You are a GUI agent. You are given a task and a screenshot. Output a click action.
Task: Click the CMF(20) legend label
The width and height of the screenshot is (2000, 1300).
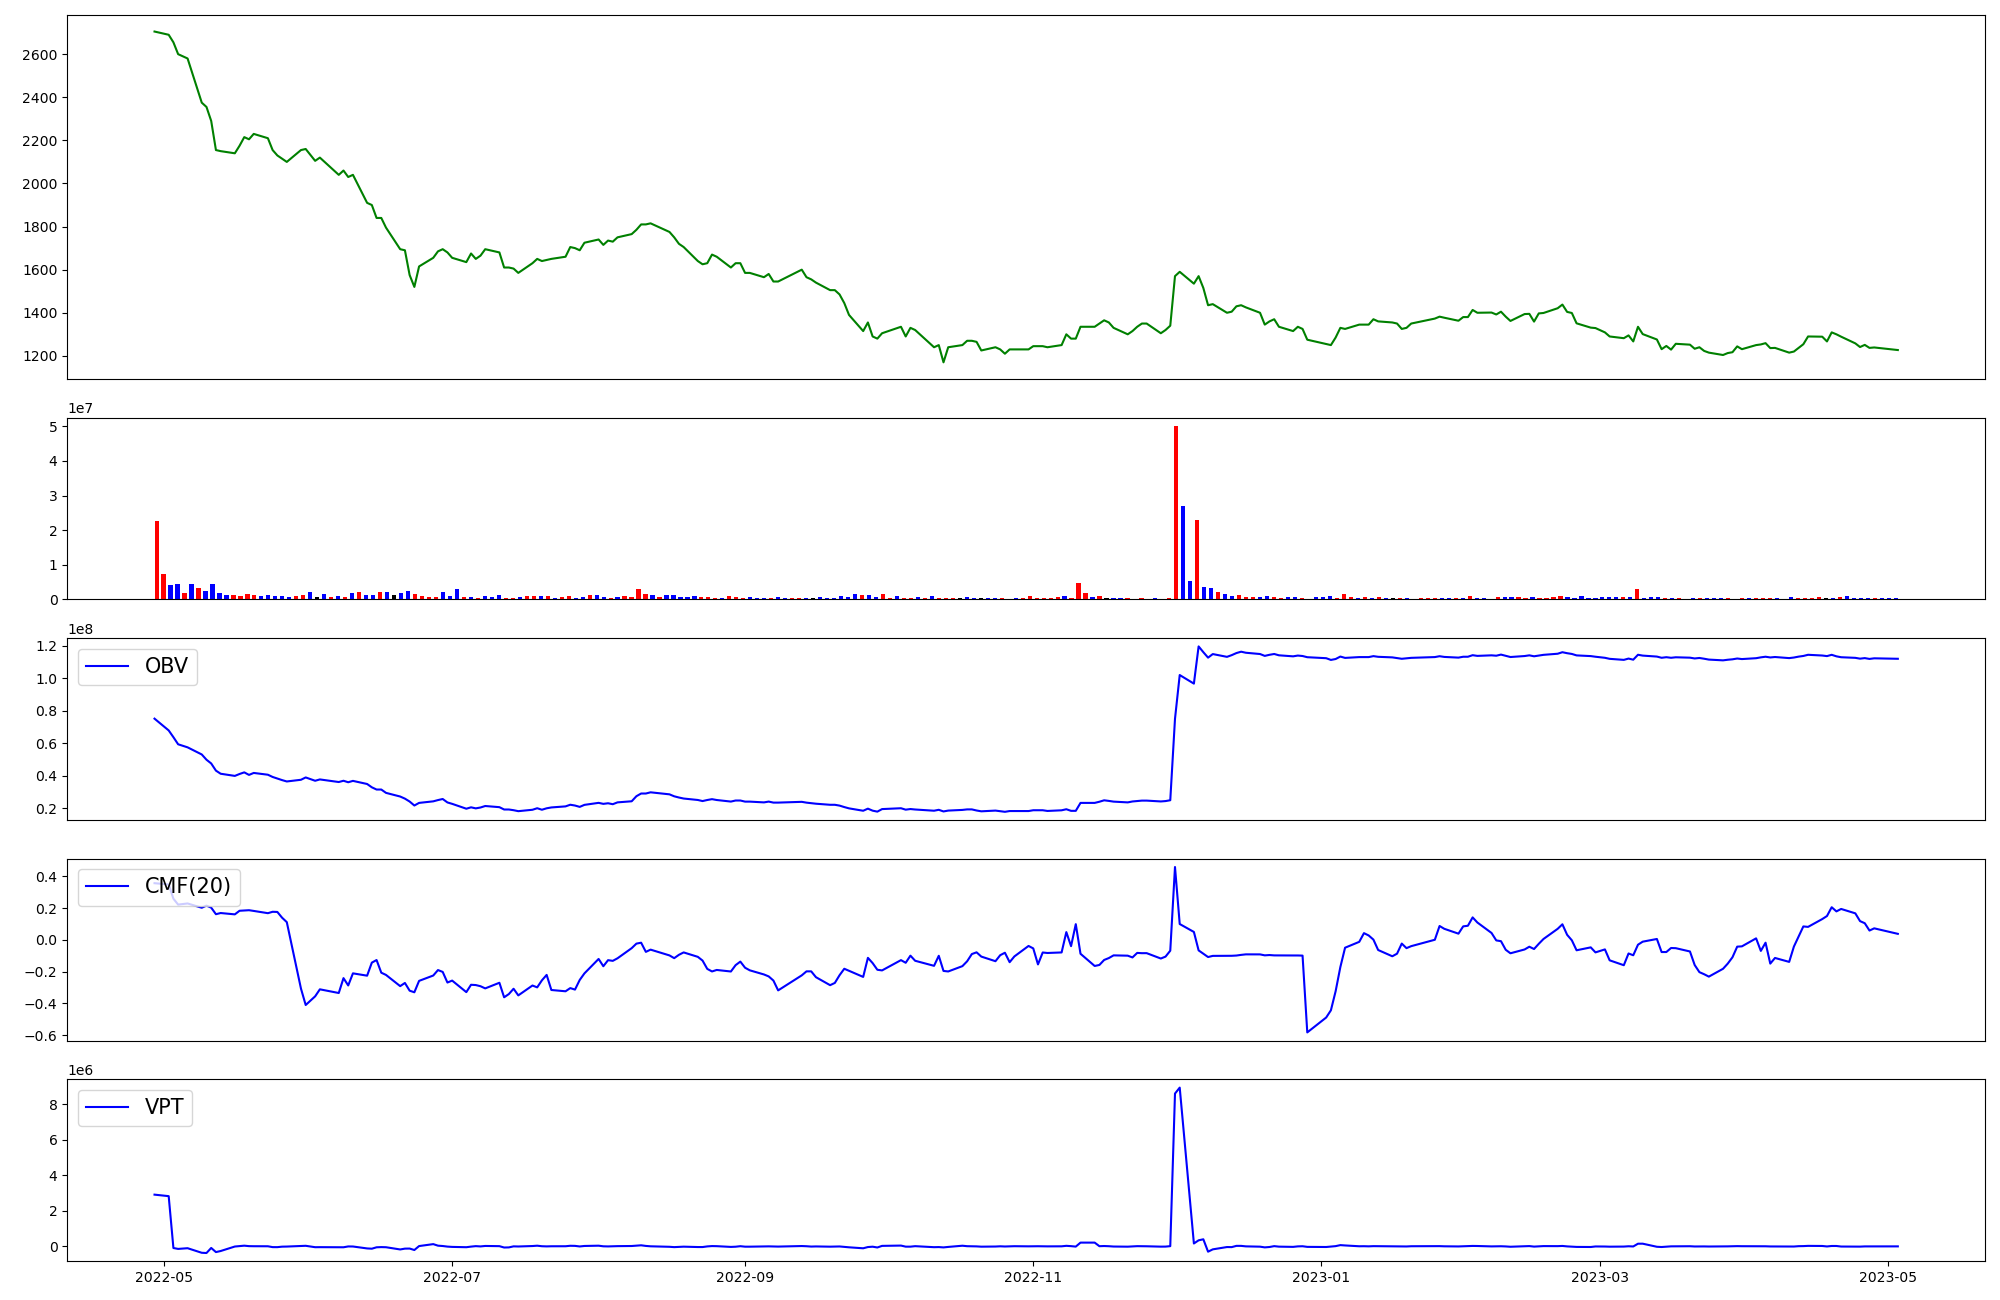pos(187,886)
